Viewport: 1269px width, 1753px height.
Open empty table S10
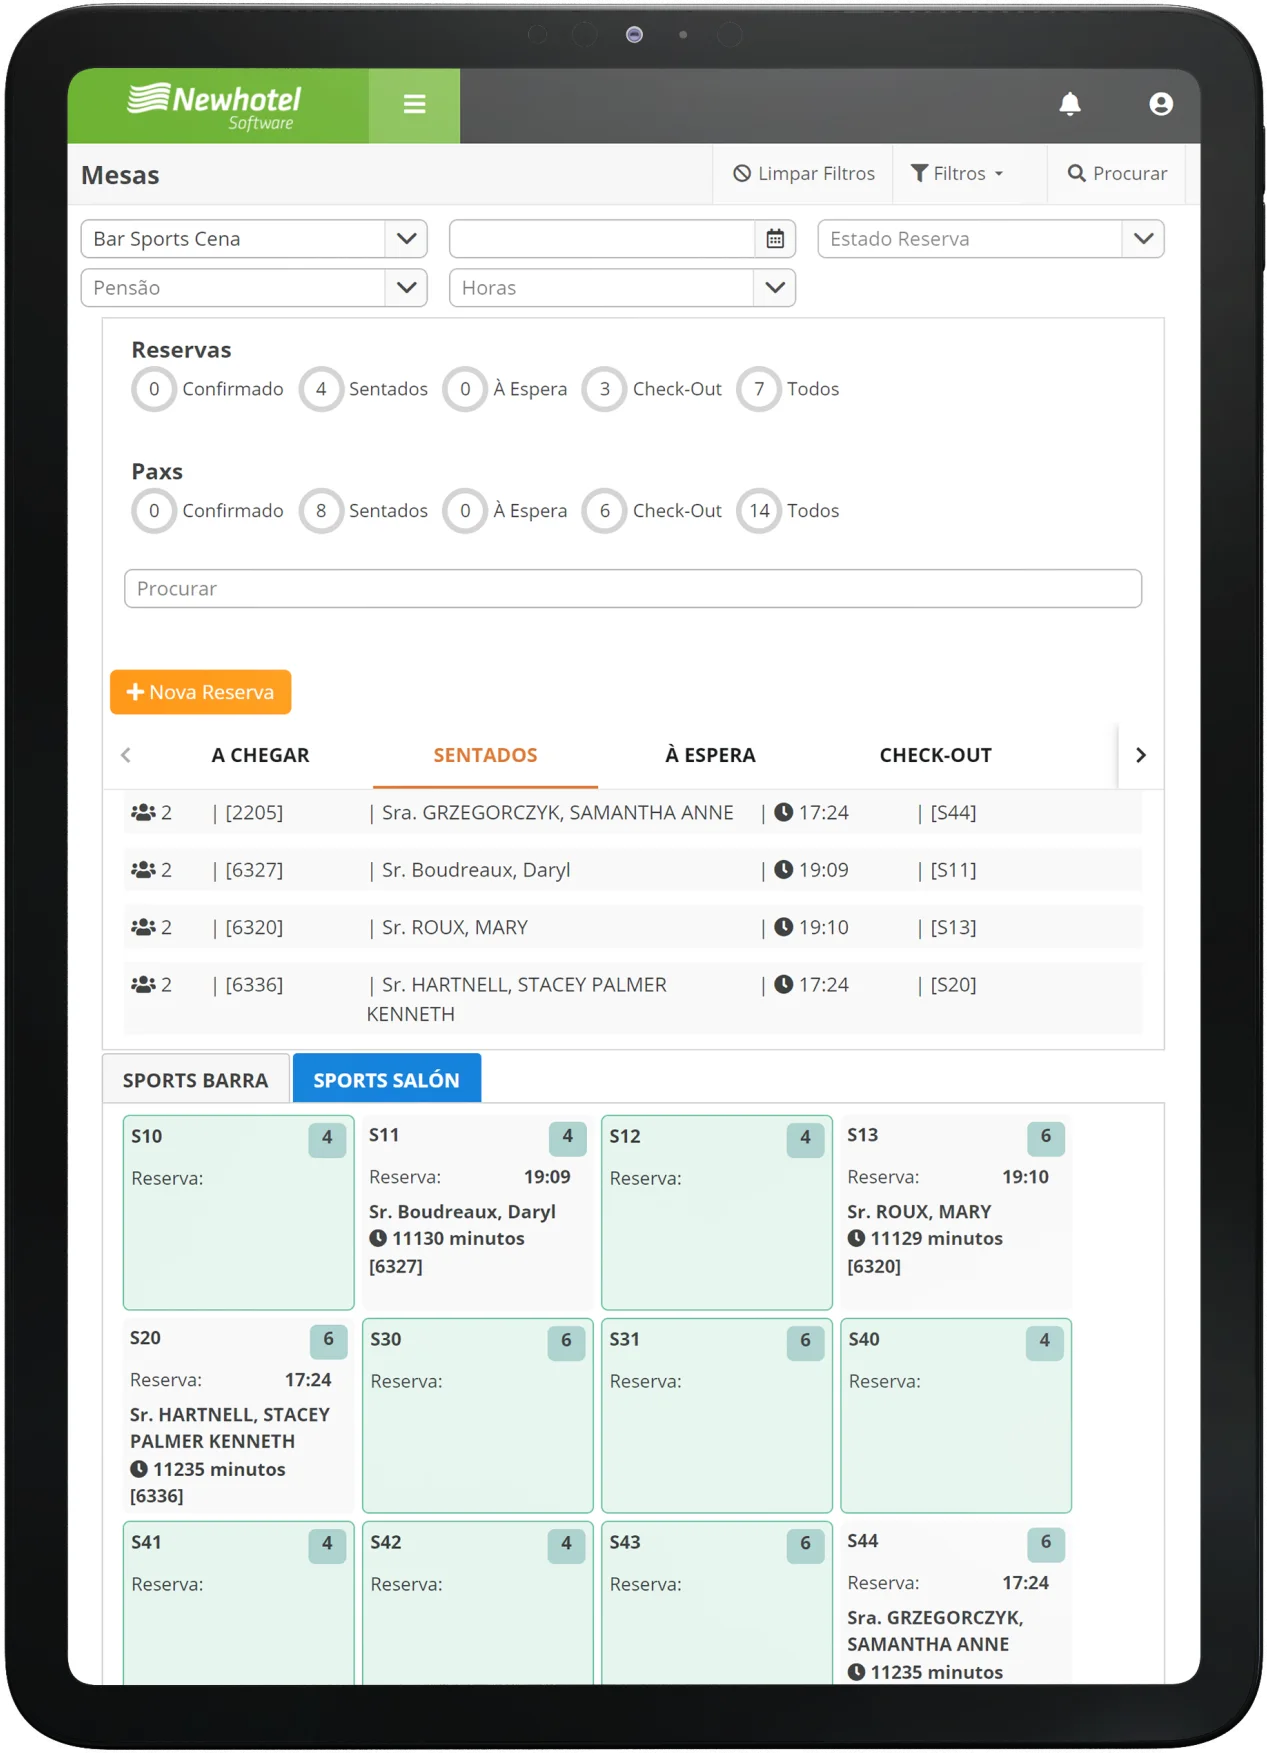click(239, 1213)
